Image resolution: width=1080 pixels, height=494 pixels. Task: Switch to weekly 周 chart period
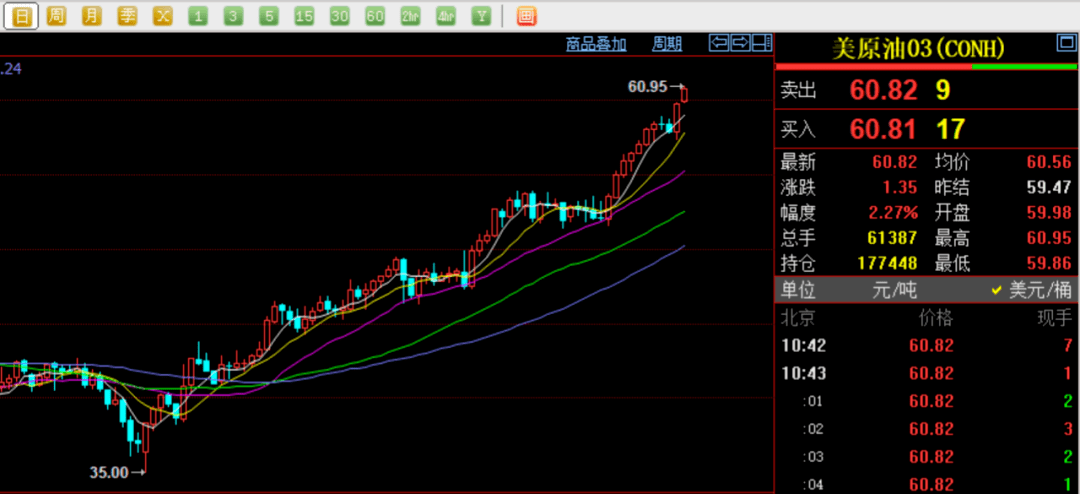(x=56, y=16)
